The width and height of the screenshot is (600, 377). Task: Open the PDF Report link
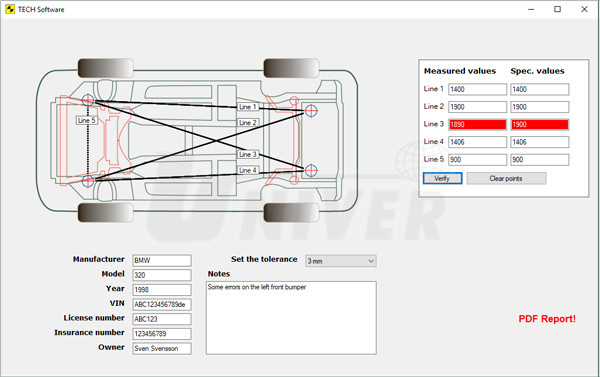[547, 319]
